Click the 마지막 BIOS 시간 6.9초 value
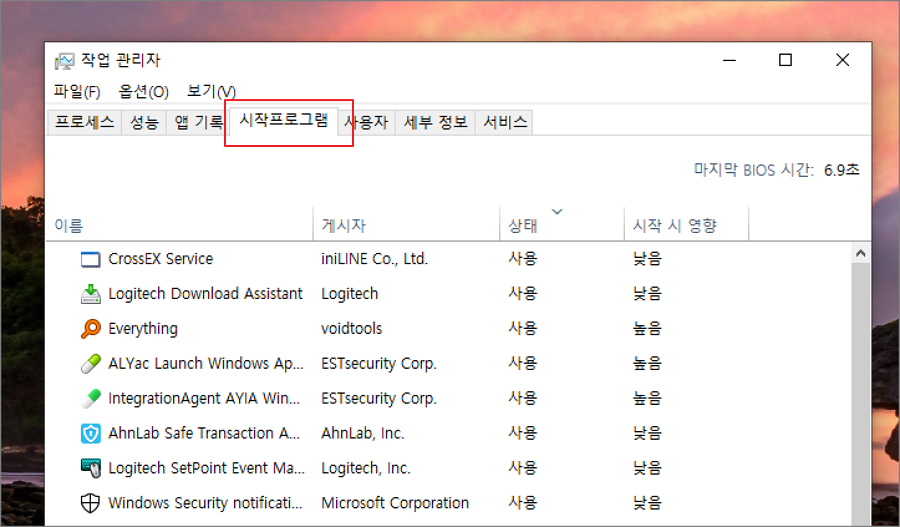900x527 pixels. point(842,170)
